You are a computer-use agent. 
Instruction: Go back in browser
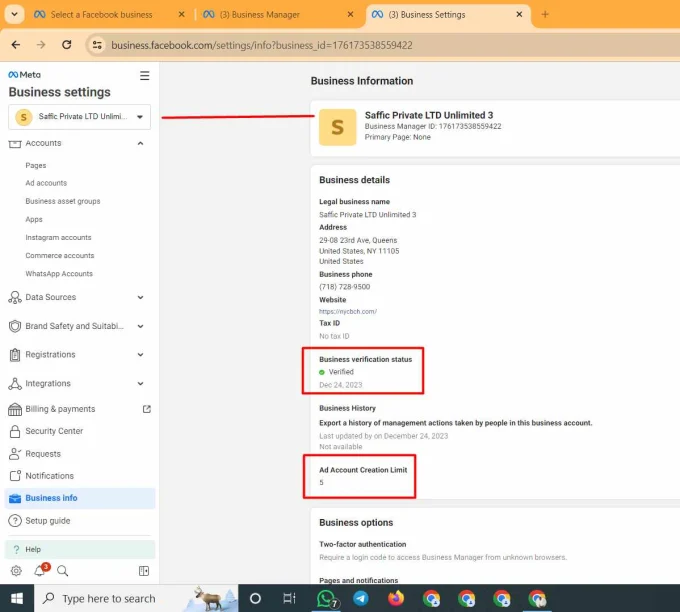(16, 45)
